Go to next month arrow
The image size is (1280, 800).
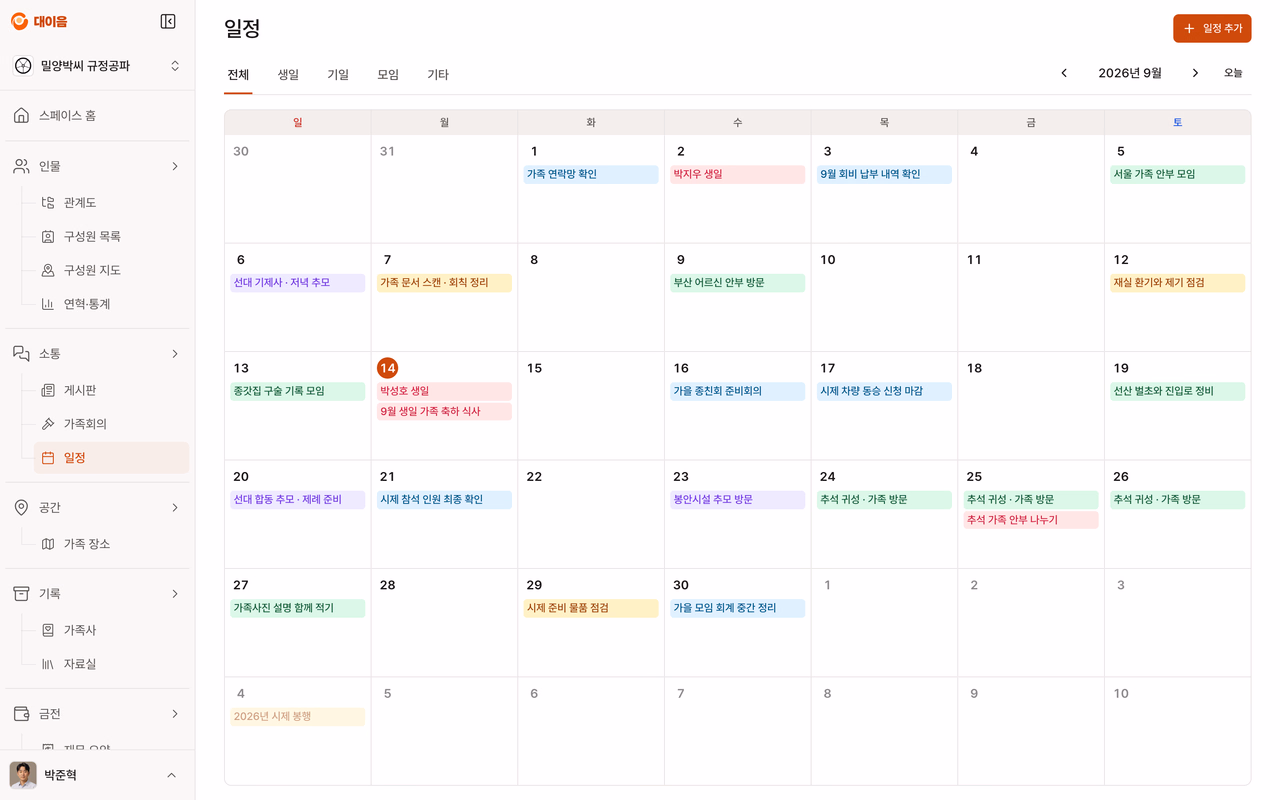[x=1195, y=73]
